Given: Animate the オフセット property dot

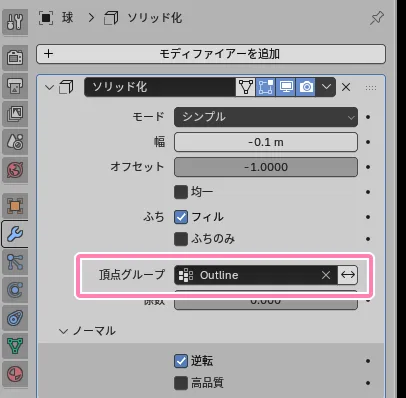Looking at the screenshot, I should coord(368,167).
